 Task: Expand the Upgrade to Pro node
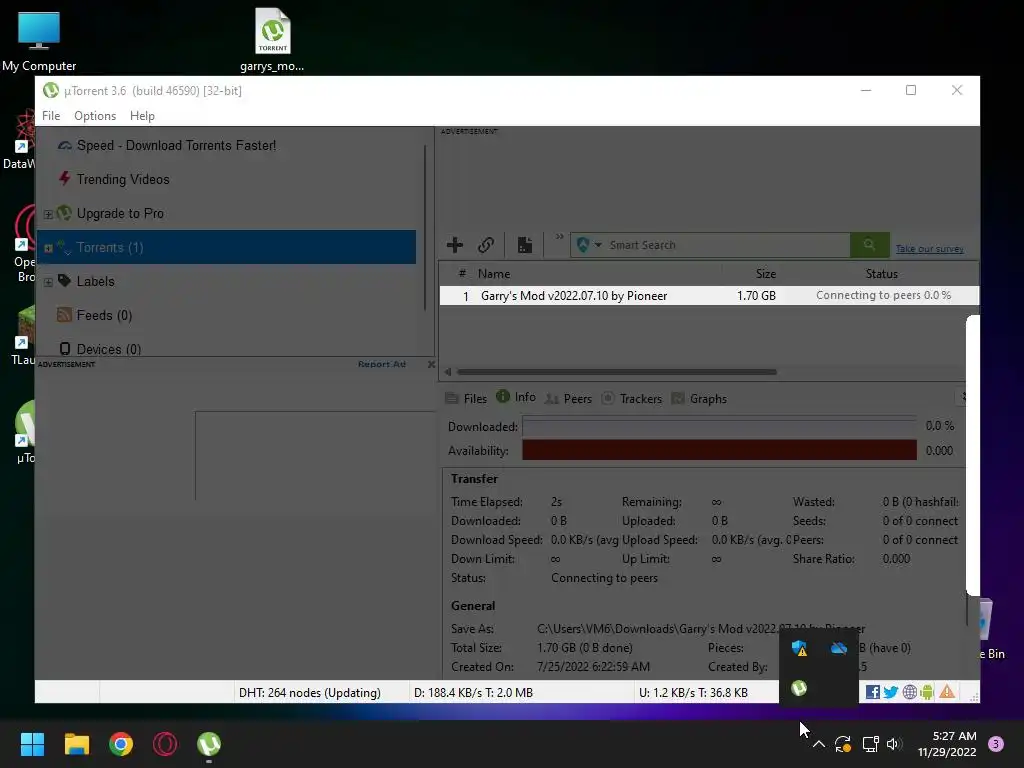click(48, 214)
